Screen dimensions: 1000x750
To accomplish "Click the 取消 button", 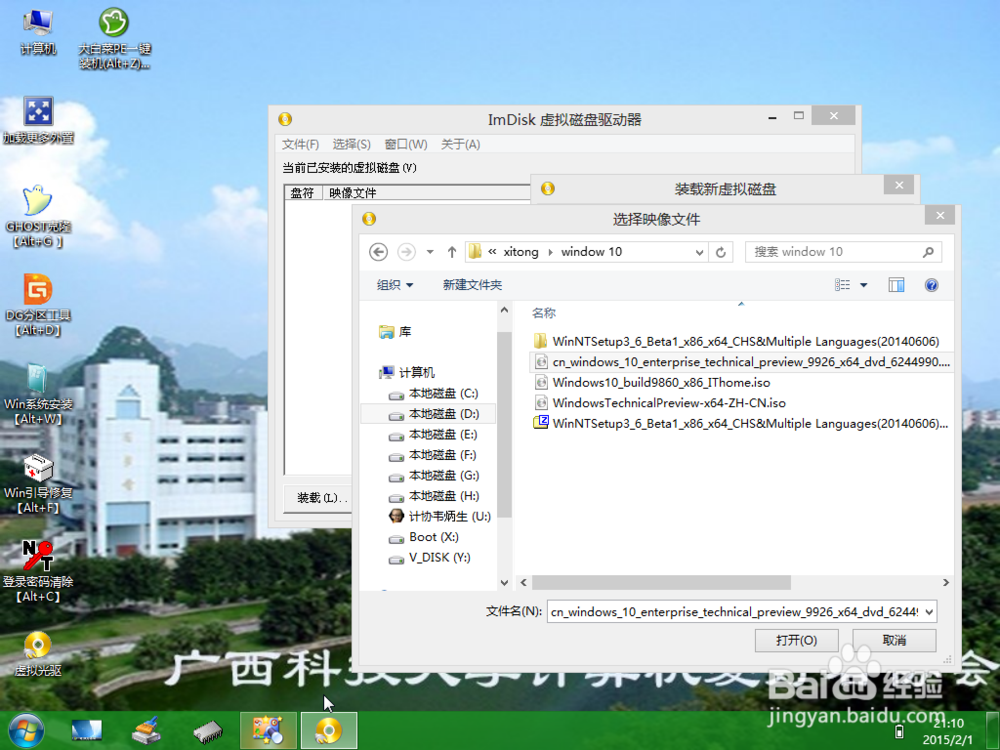I will click(894, 640).
